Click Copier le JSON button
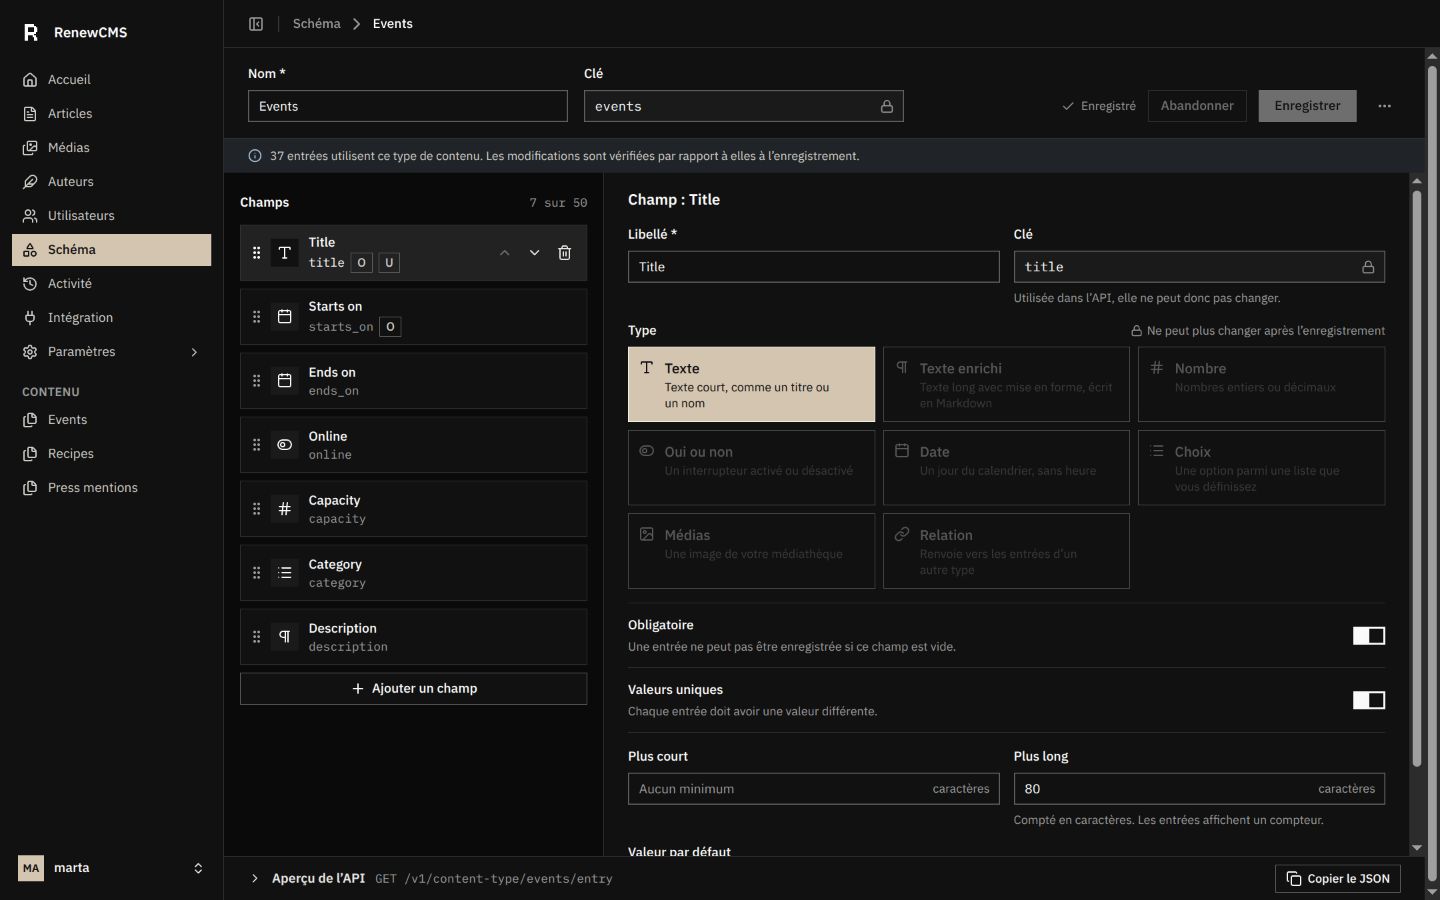The image size is (1440, 900). coord(1338,879)
